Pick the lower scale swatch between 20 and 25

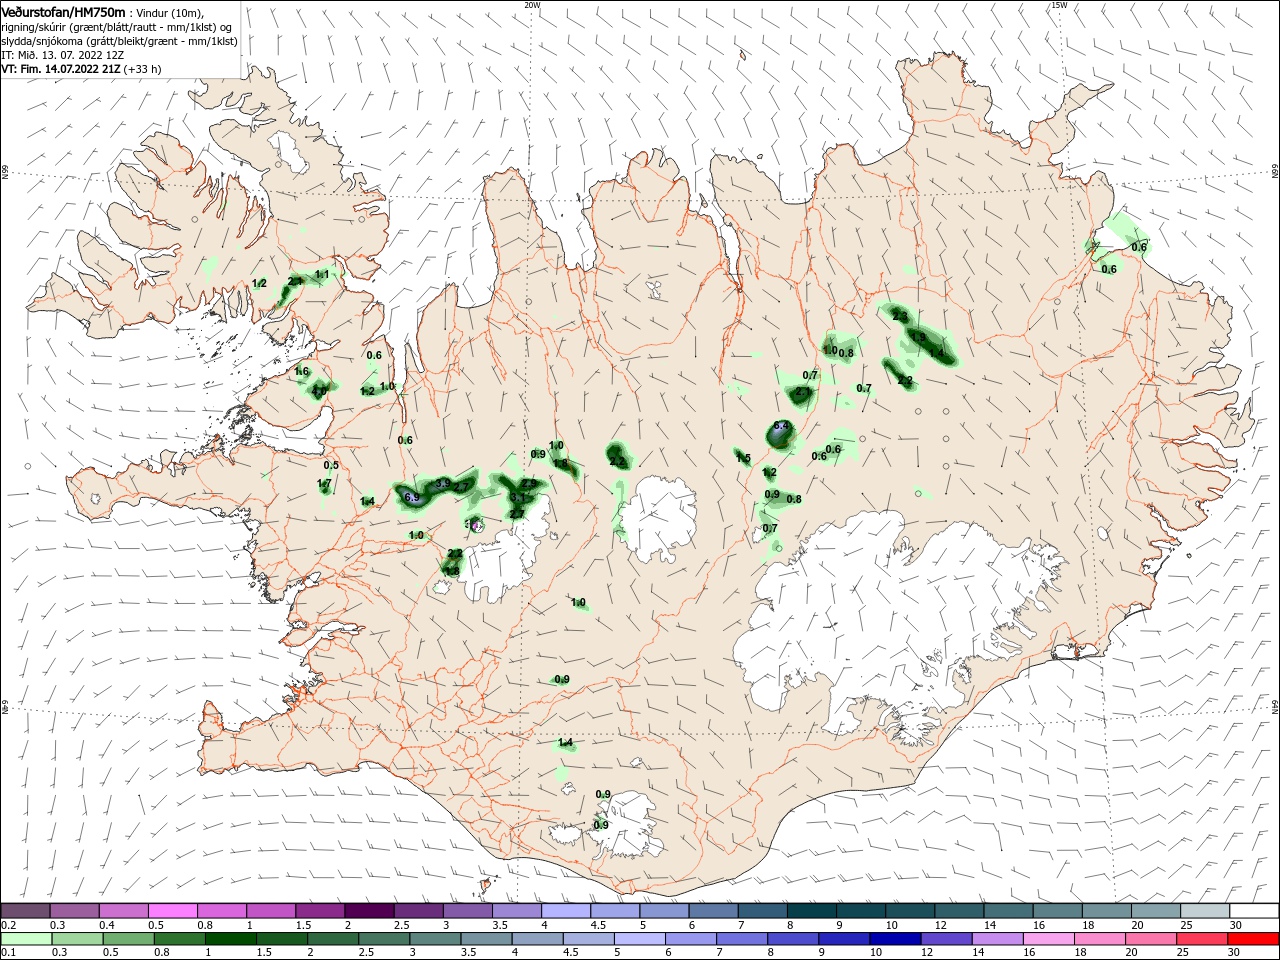pyautogui.click(x=1150, y=939)
